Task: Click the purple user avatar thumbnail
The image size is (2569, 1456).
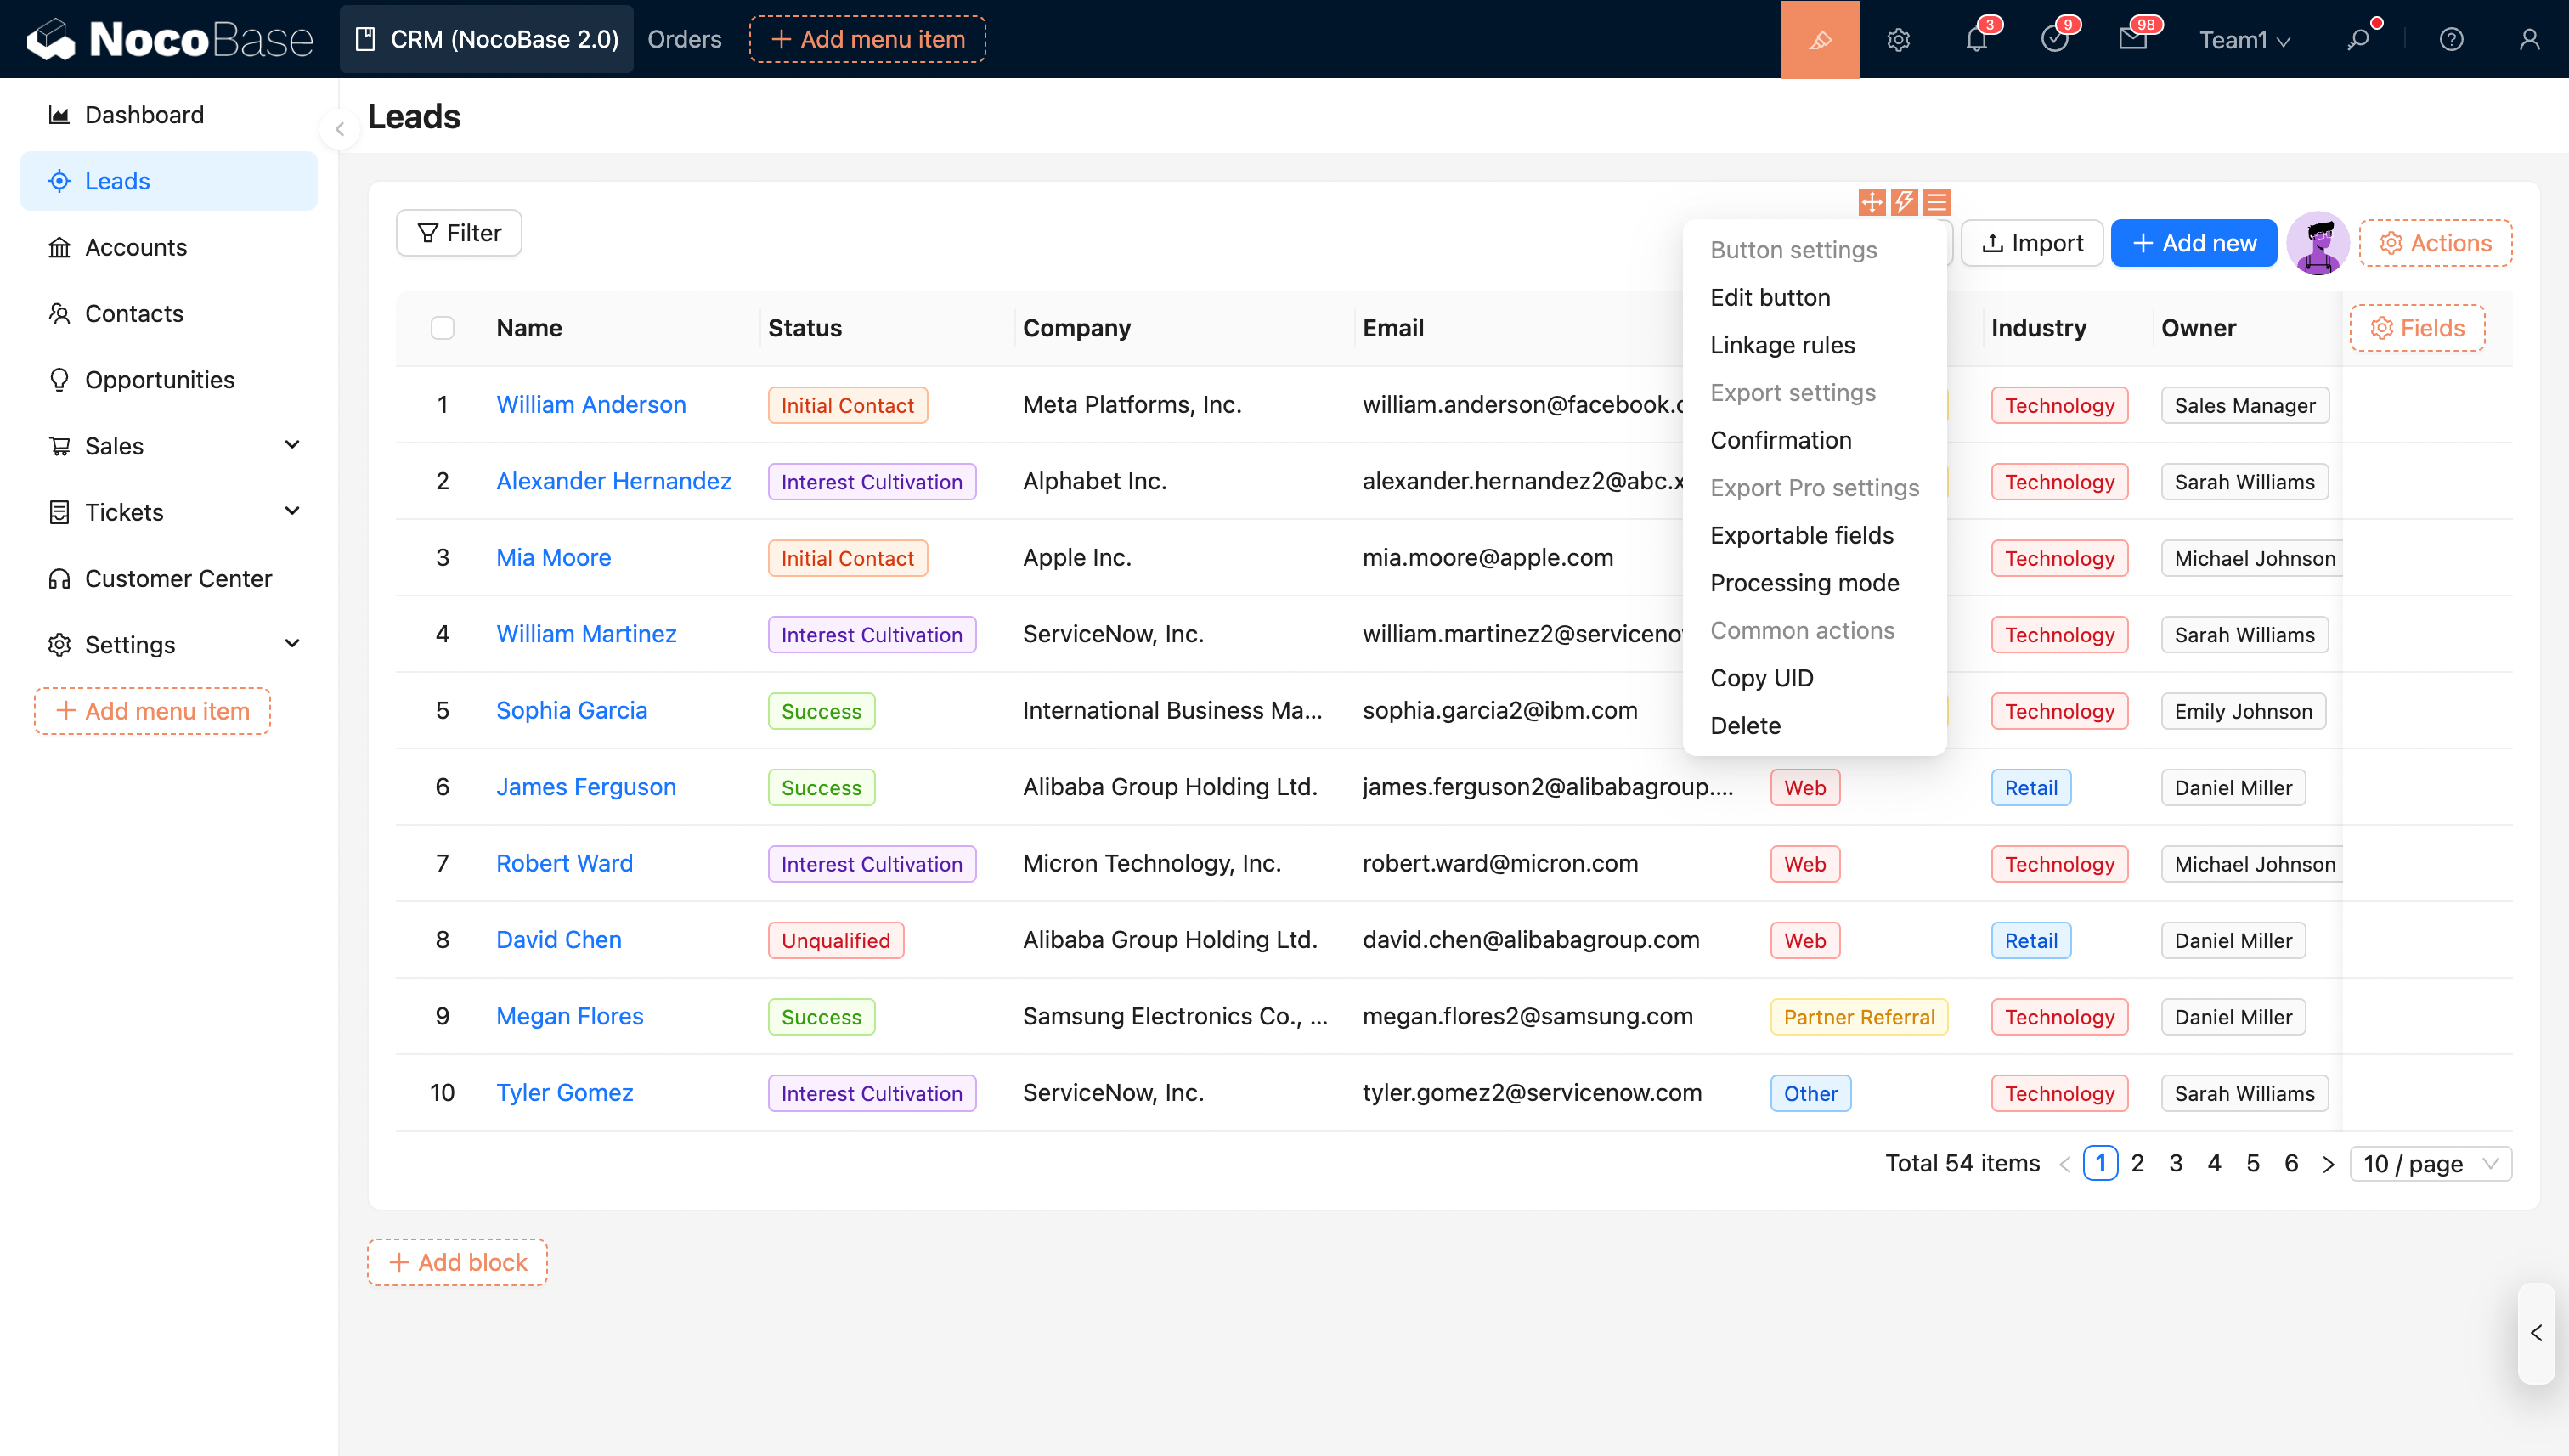Action: click(2317, 243)
